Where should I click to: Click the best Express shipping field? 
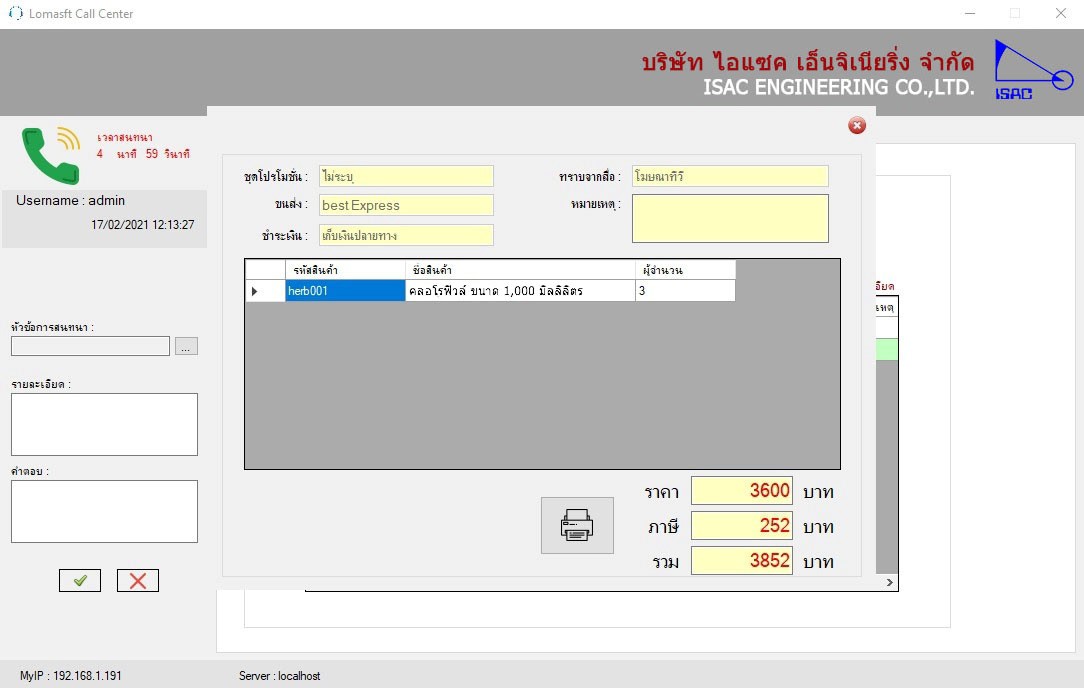pos(406,205)
